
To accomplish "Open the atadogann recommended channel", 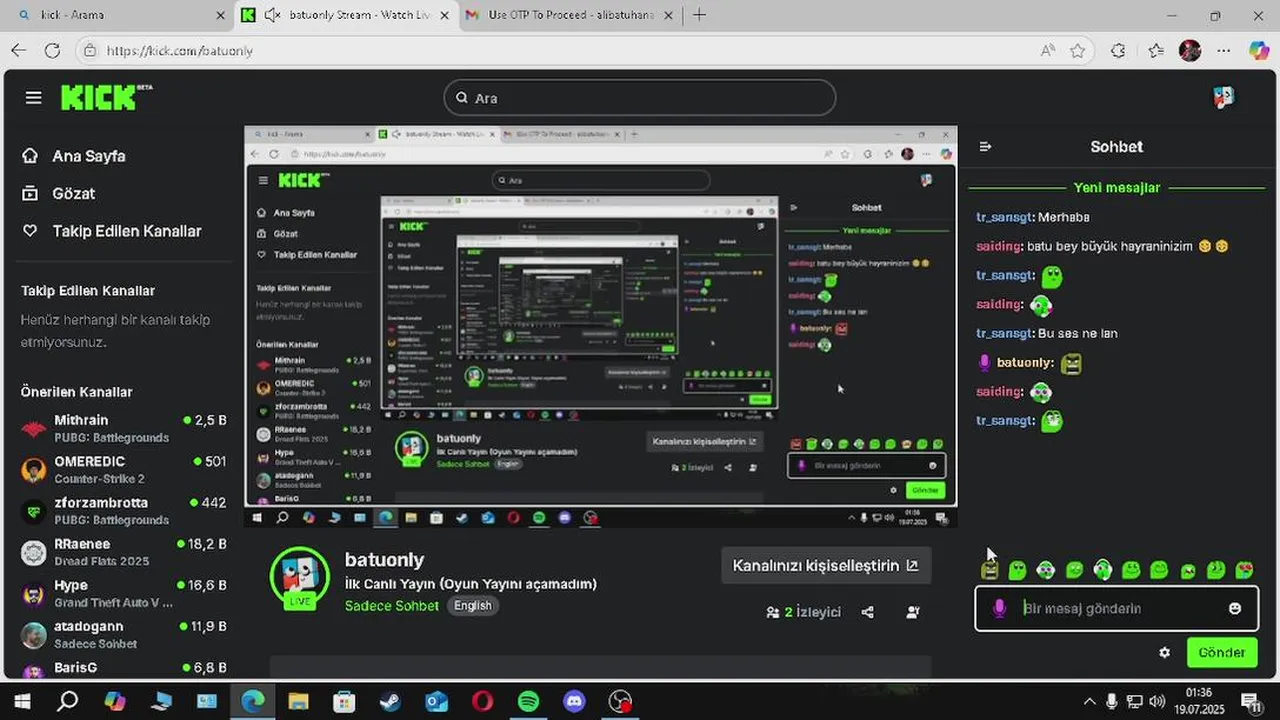I will pyautogui.click(x=123, y=634).
